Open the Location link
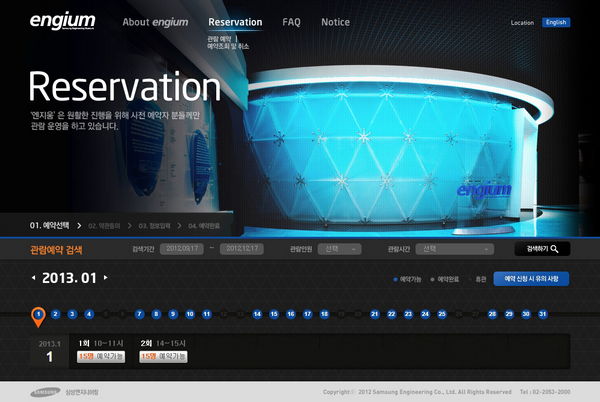 tap(522, 23)
